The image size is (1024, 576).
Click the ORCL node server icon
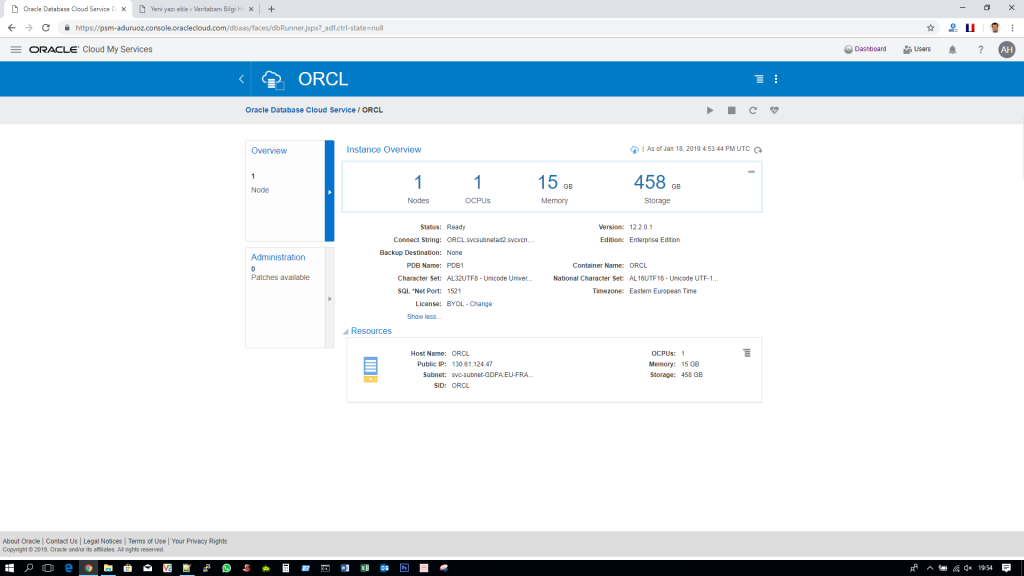pos(370,369)
